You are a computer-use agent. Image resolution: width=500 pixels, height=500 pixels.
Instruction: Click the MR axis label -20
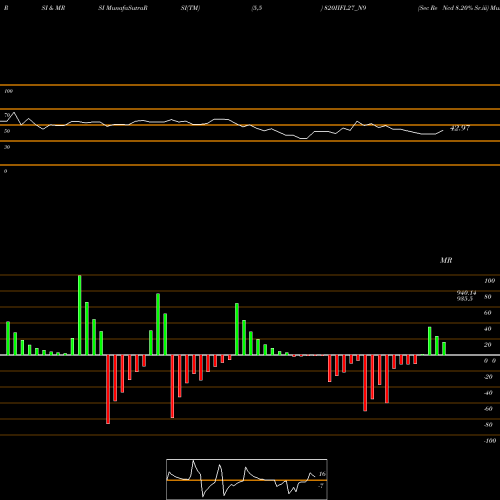(488, 377)
